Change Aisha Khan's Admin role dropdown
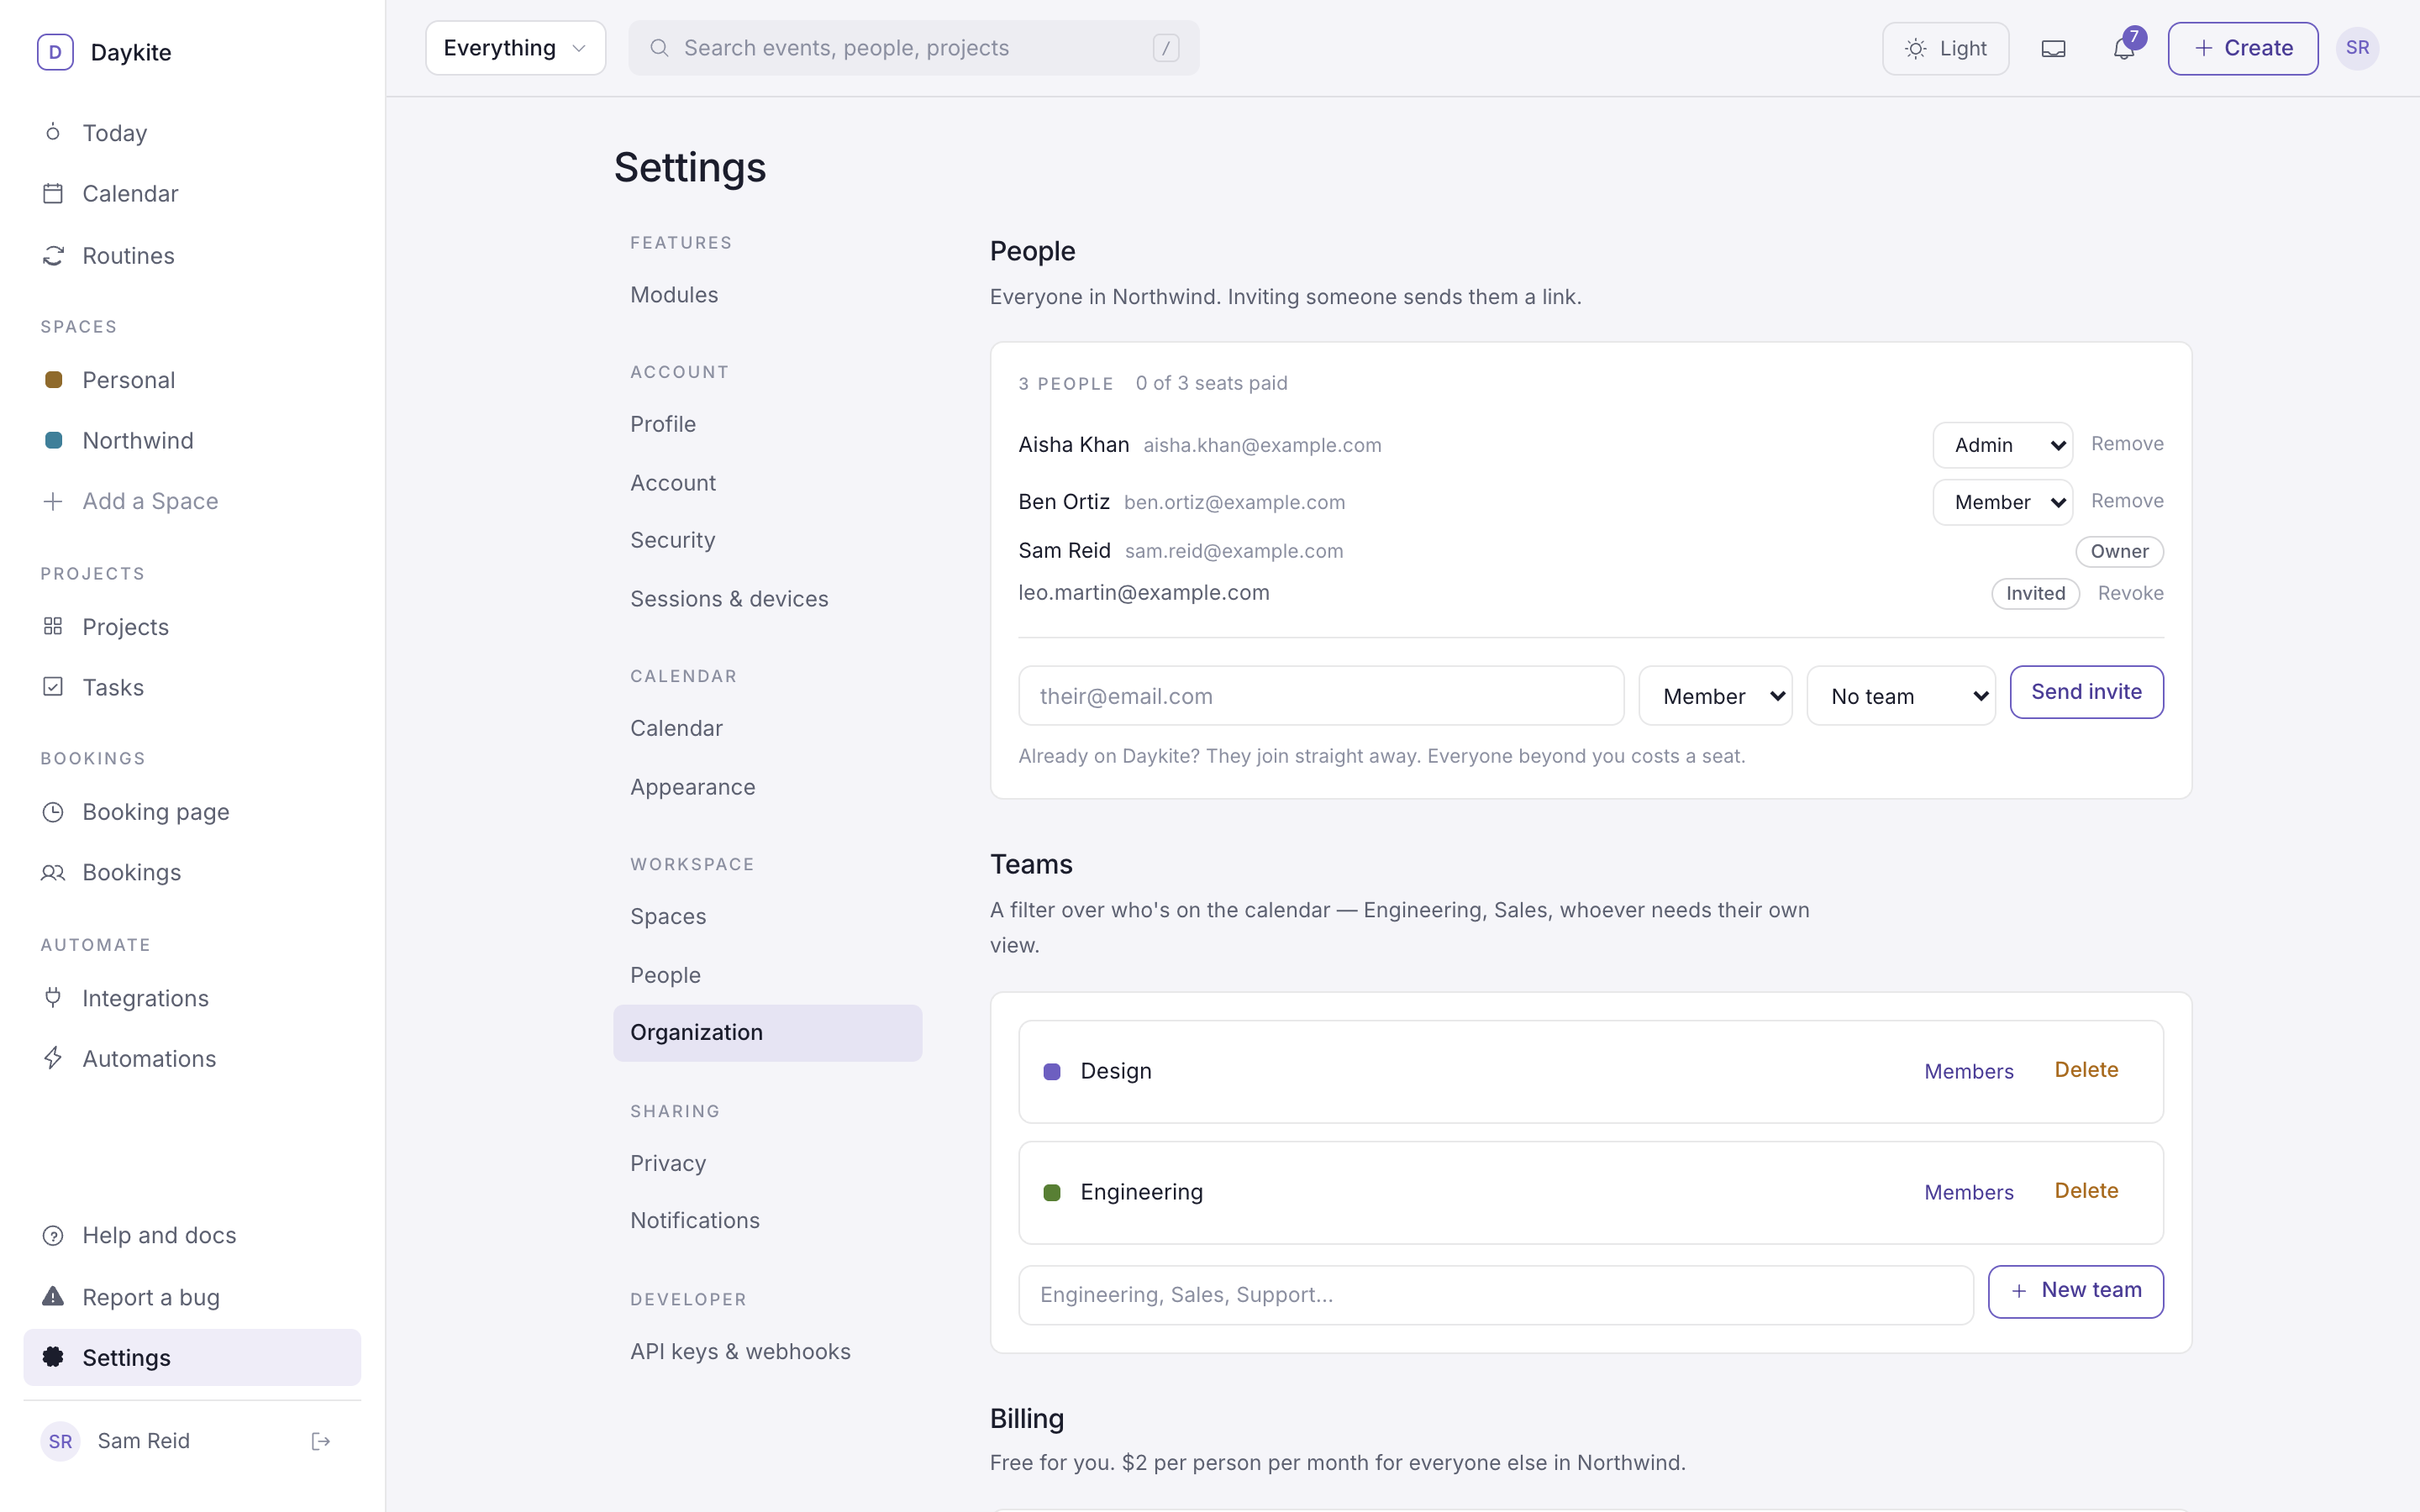Image resolution: width=2420 pixels, height=1512 pixels. click(x=2002, y=445)
